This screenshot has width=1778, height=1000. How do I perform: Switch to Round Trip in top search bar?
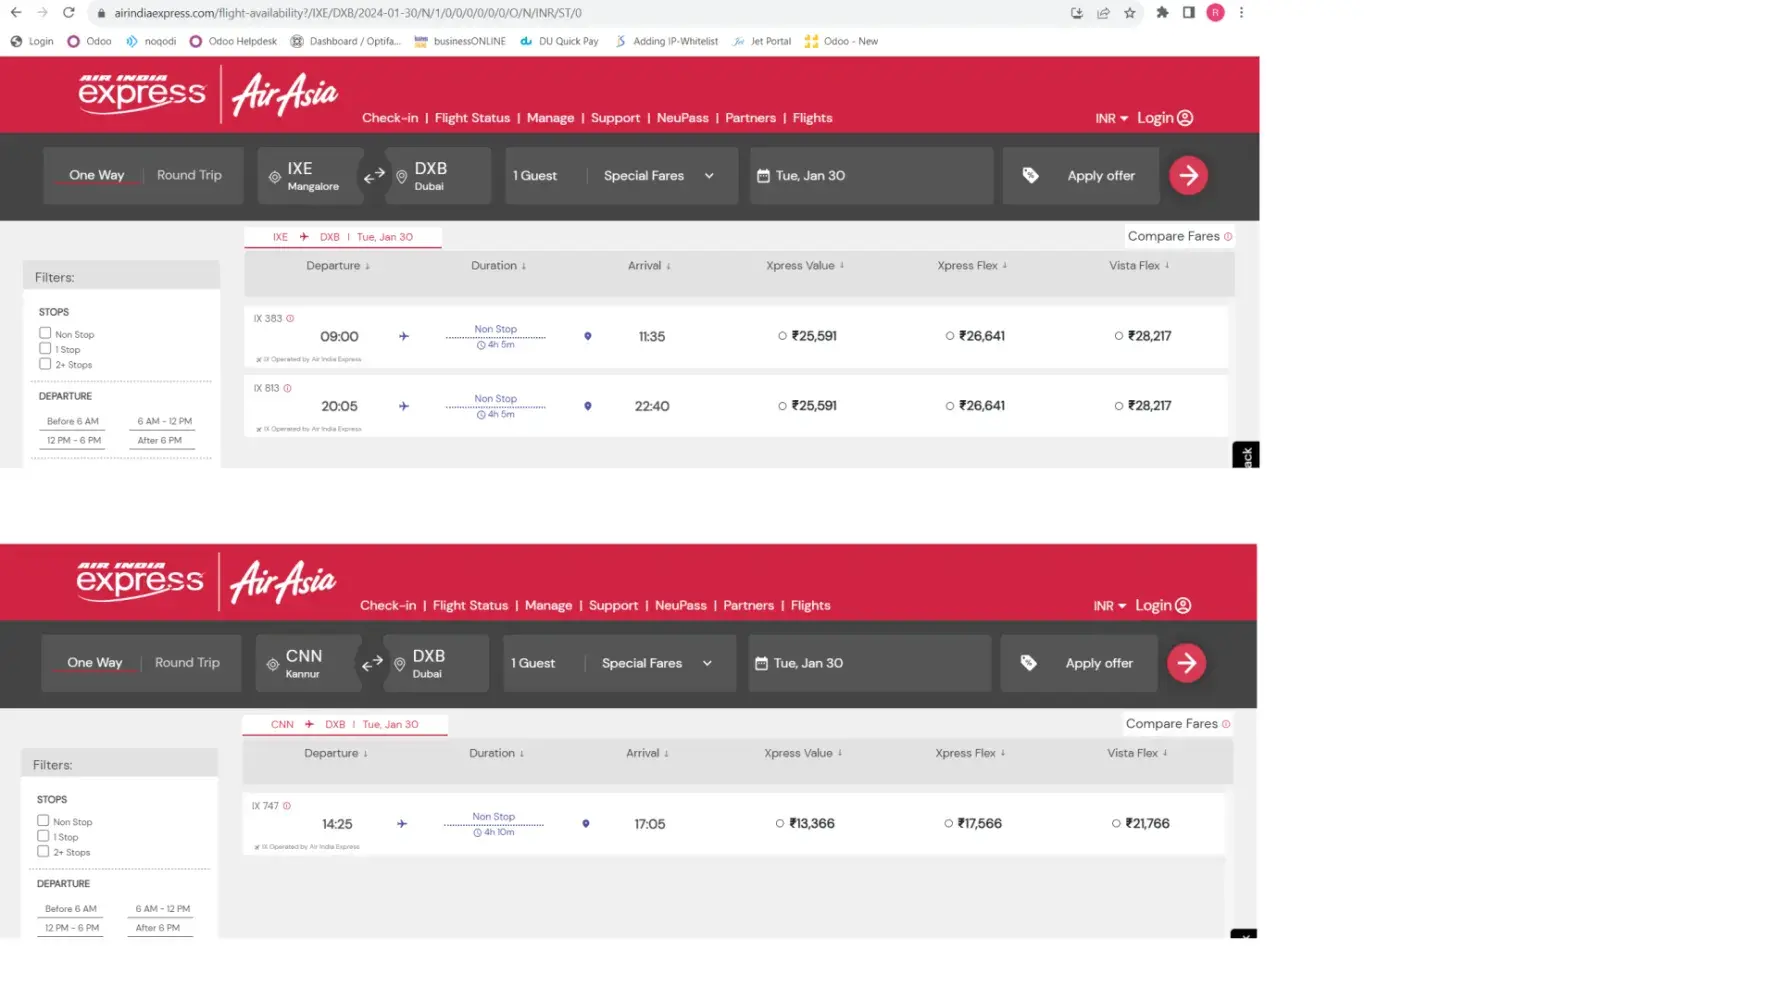[x=189, y=175]
